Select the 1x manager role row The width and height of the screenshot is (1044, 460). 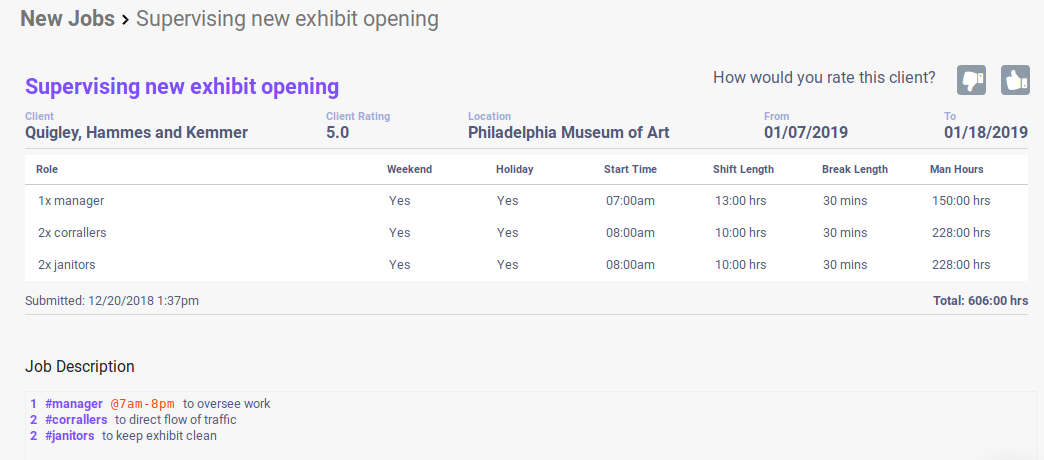[71, 201]
